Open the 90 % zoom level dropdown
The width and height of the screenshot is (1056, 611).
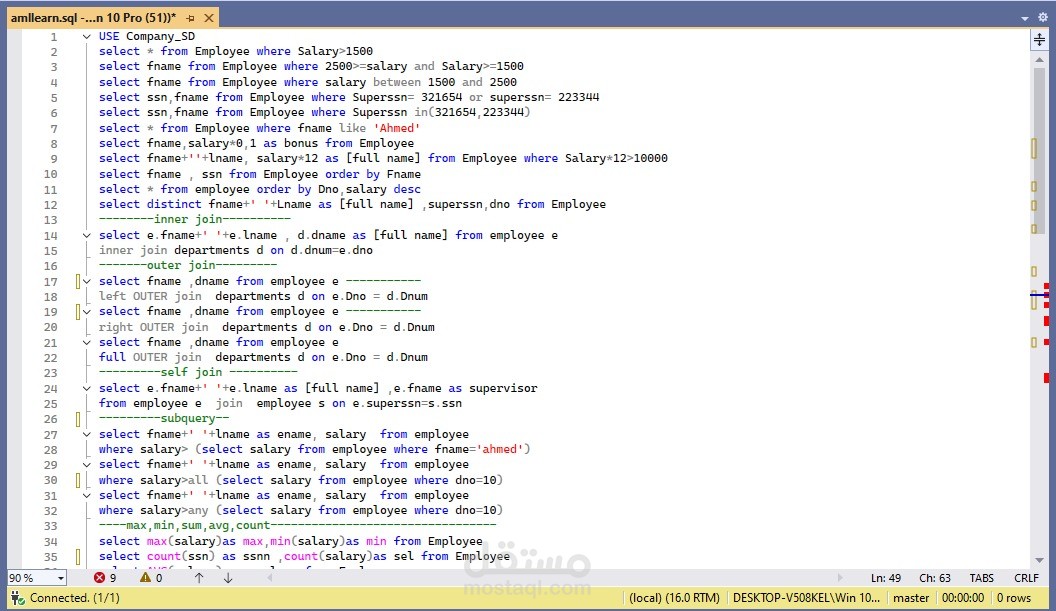pos(61,578)
